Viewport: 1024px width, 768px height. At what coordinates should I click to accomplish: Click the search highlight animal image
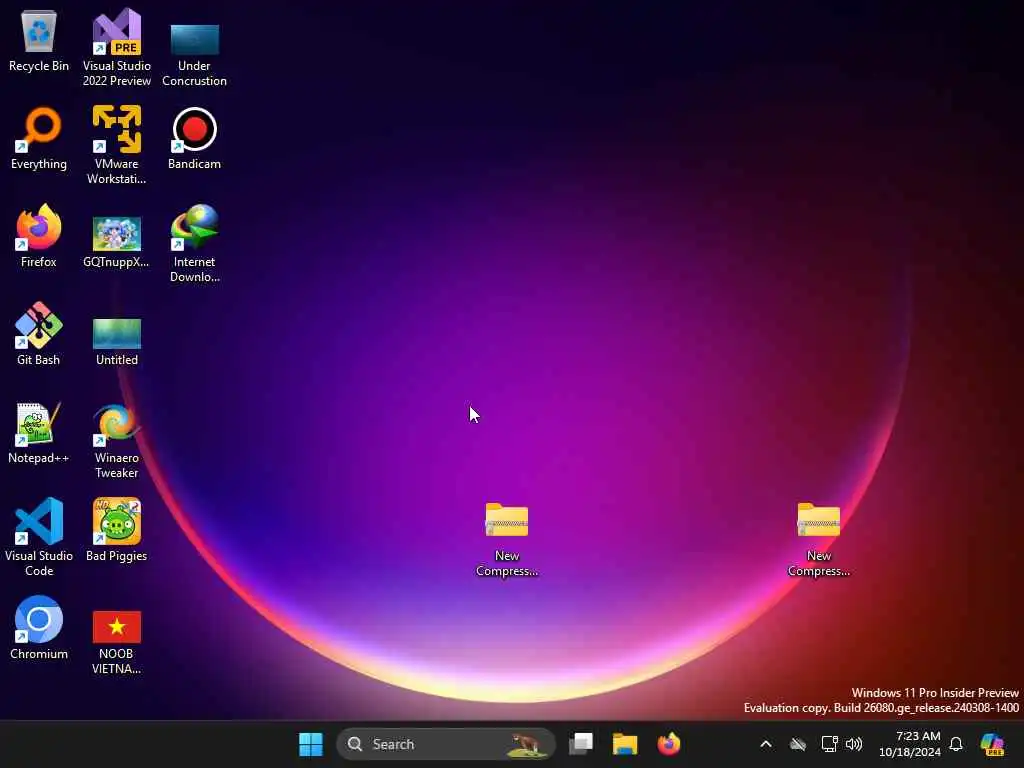(x=526, y=744)
